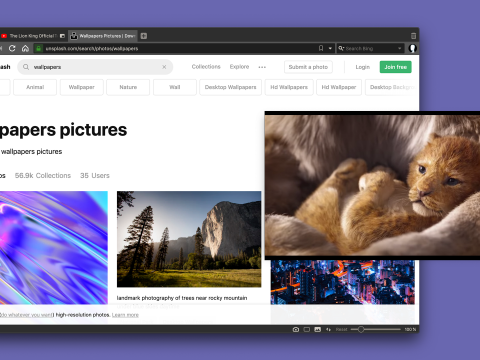Click the Unsplash search box containing wallpapers
The width and height of the screenshot is (480, 360).
pos(95,67)
